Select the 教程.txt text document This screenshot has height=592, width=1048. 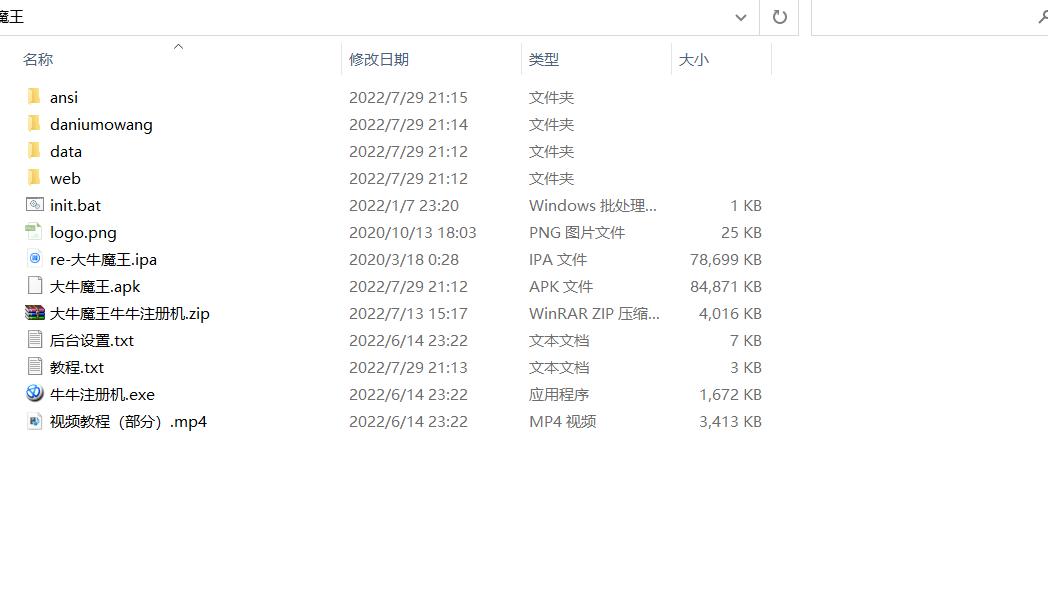tap(77, 367)
